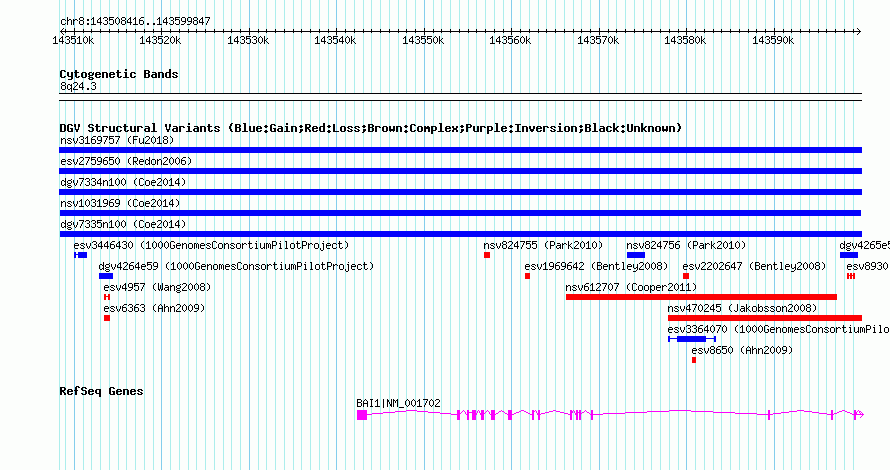Viewport: 890px width, 470px height.
Task: Open the esv8650 (Ahn2009) label
Action: point(742,350)
